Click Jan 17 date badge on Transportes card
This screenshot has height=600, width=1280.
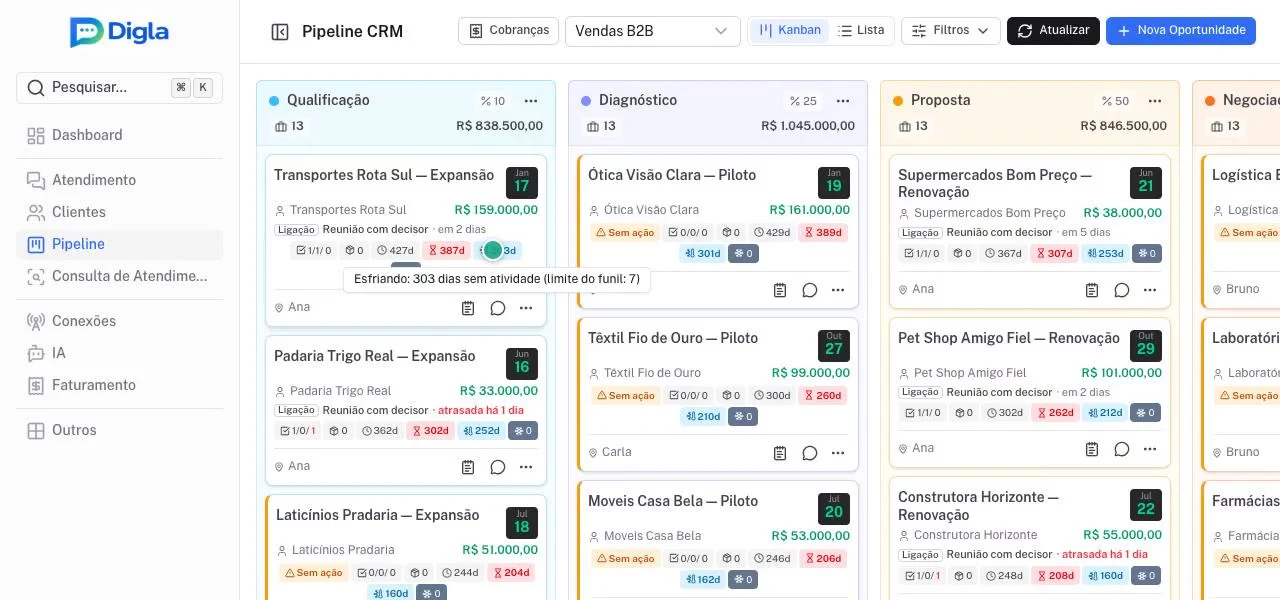[522, 183]
